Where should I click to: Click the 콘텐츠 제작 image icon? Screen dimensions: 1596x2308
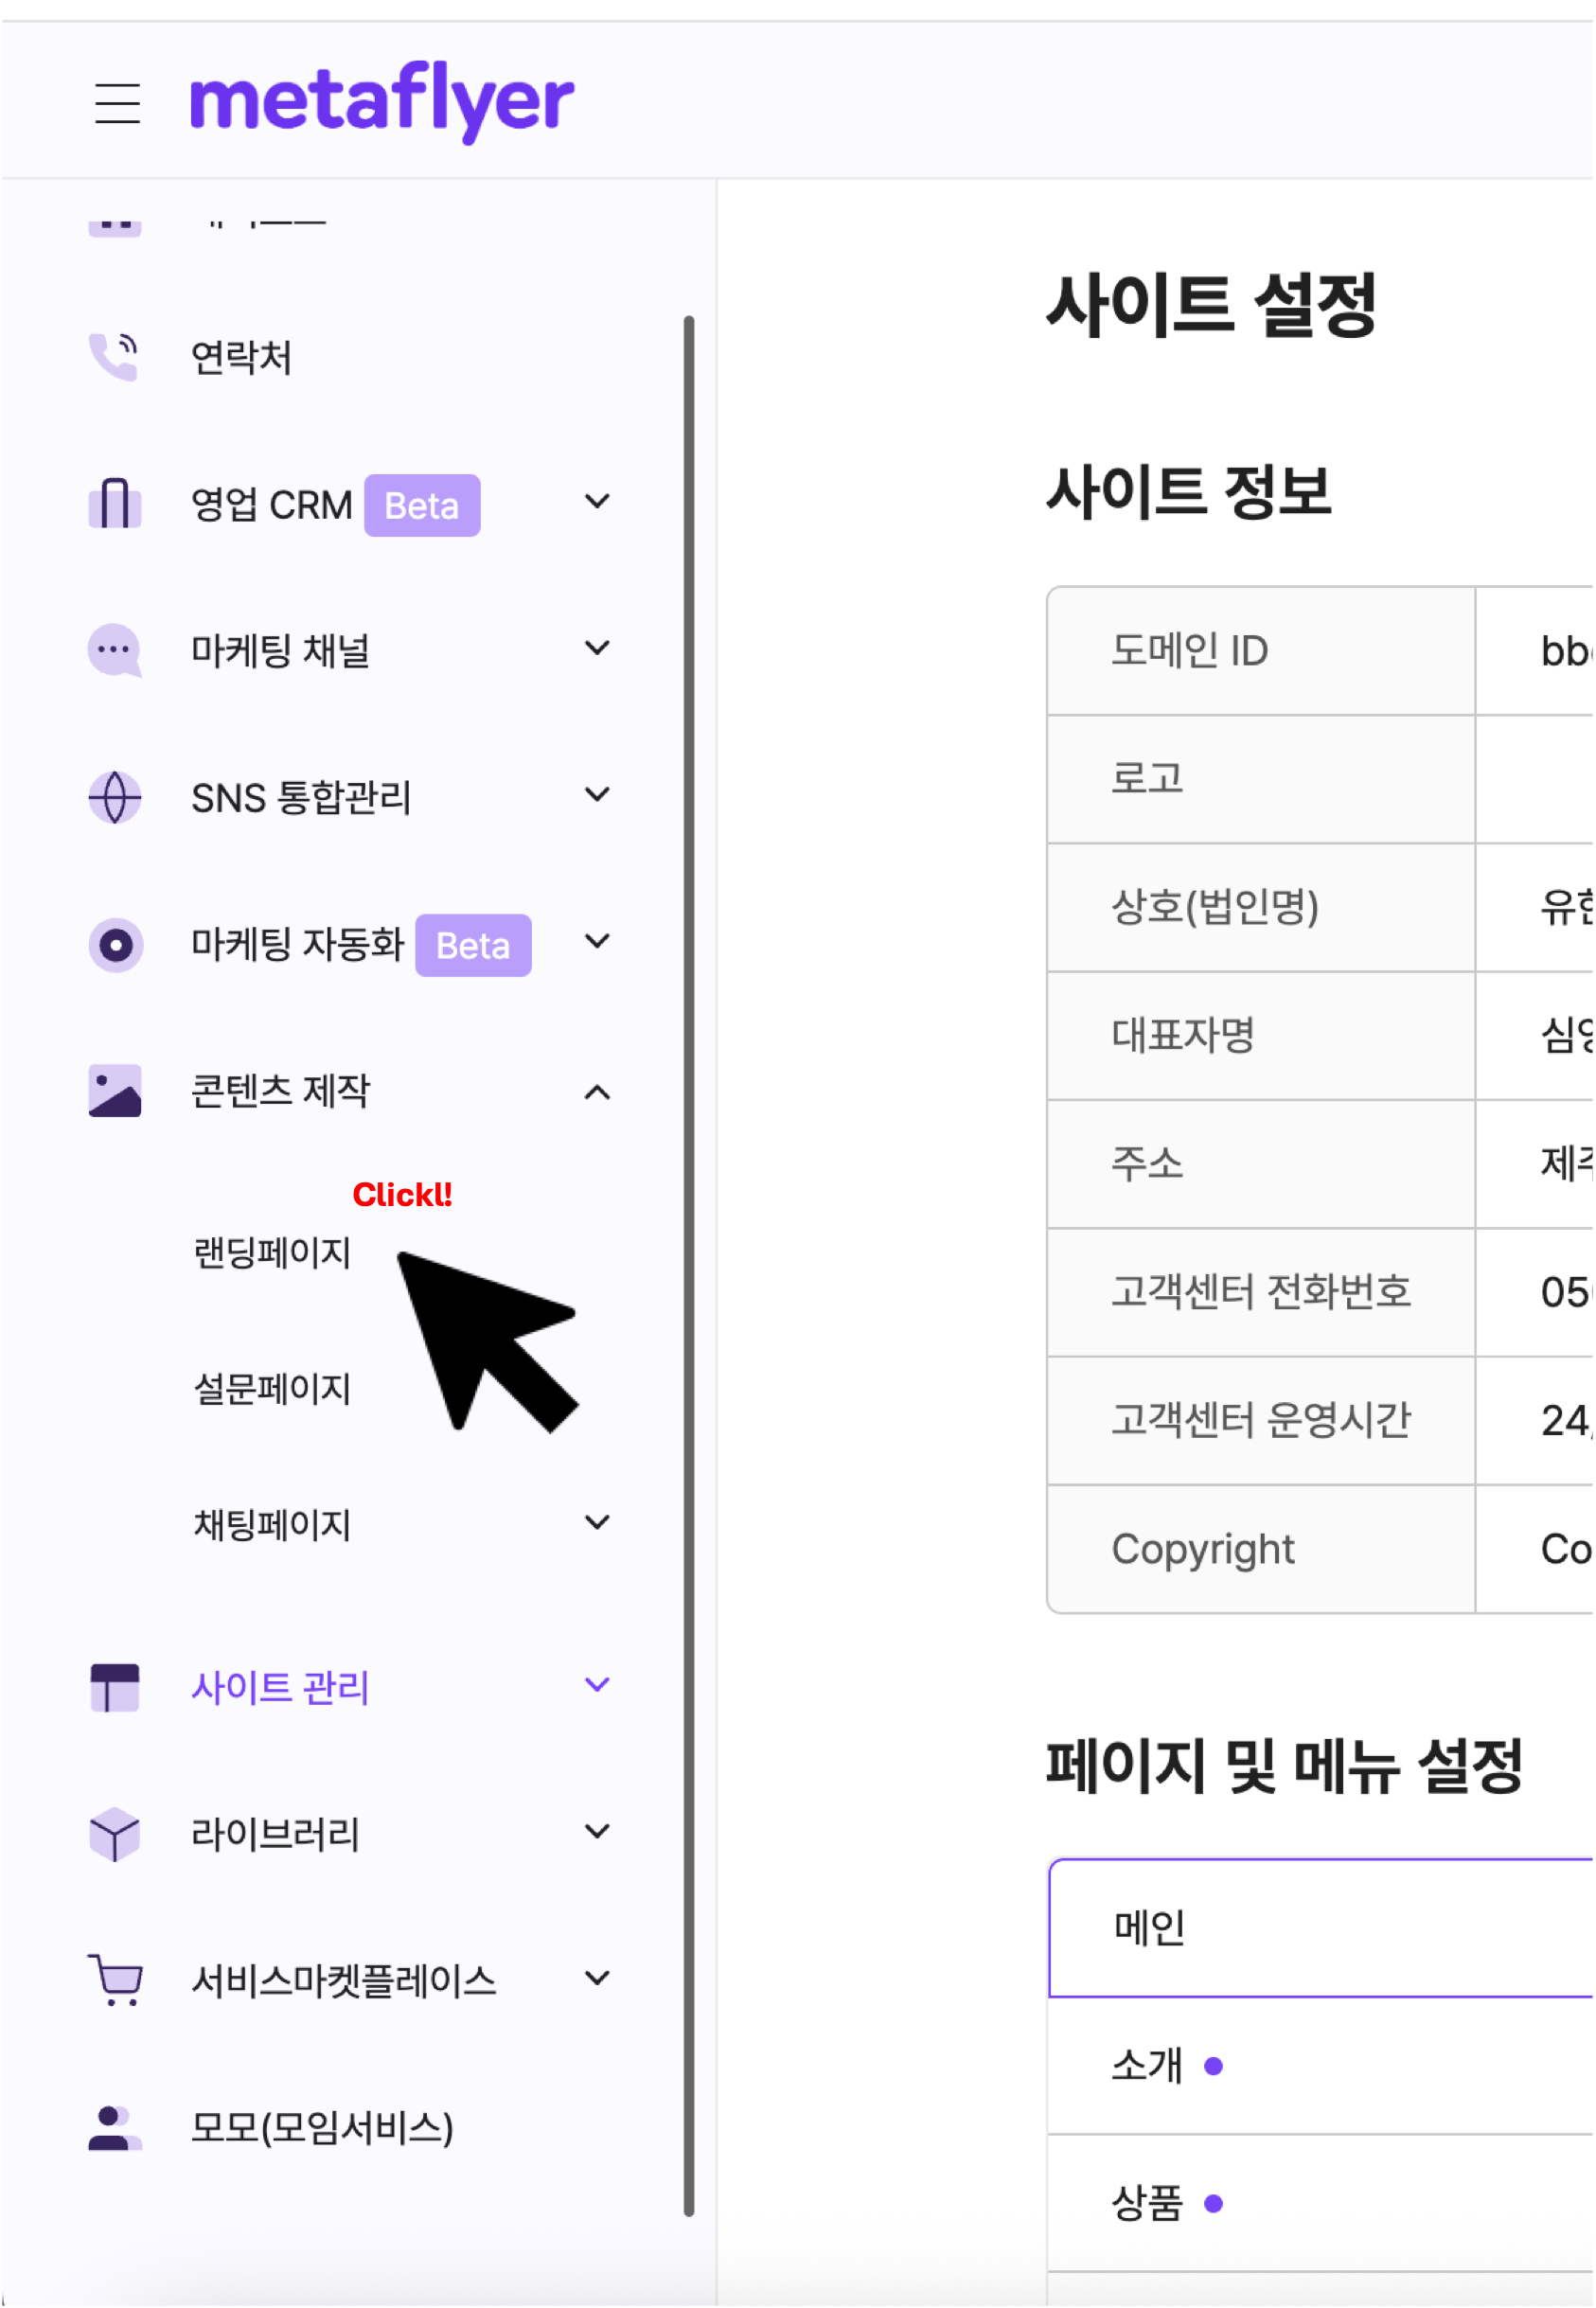(114, 1090)
